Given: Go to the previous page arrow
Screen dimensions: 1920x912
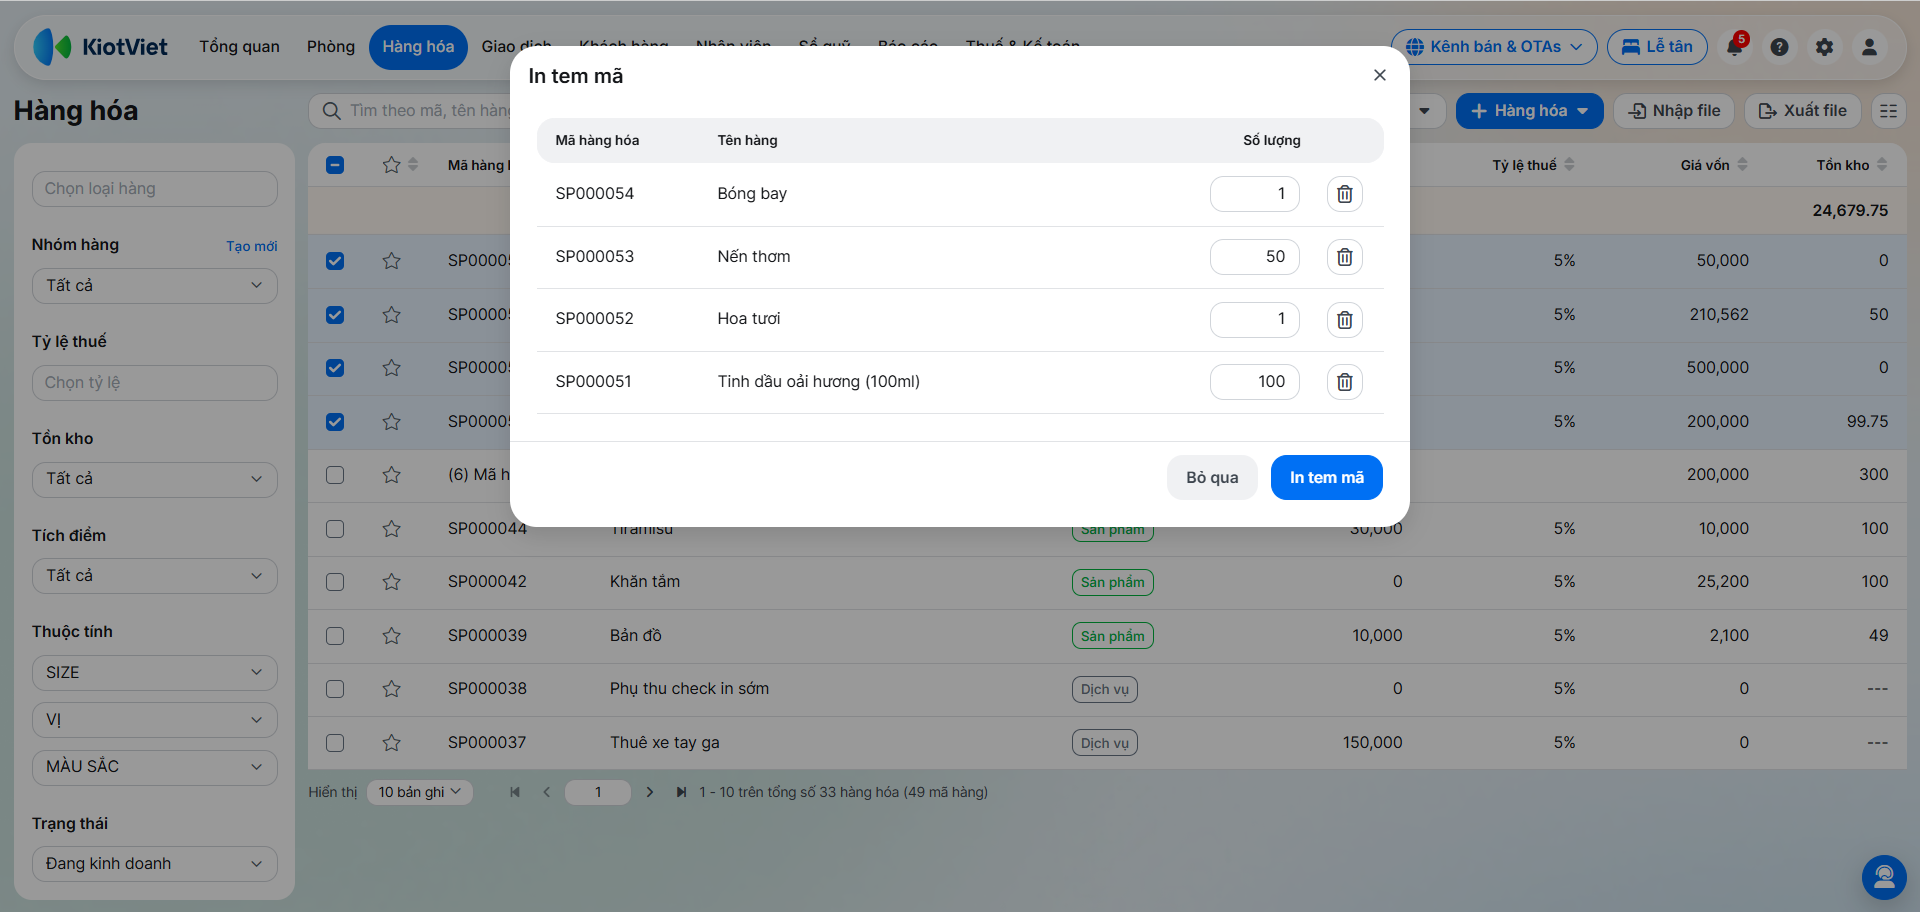Looking at the screenshot, I should (x=546, y=792).
